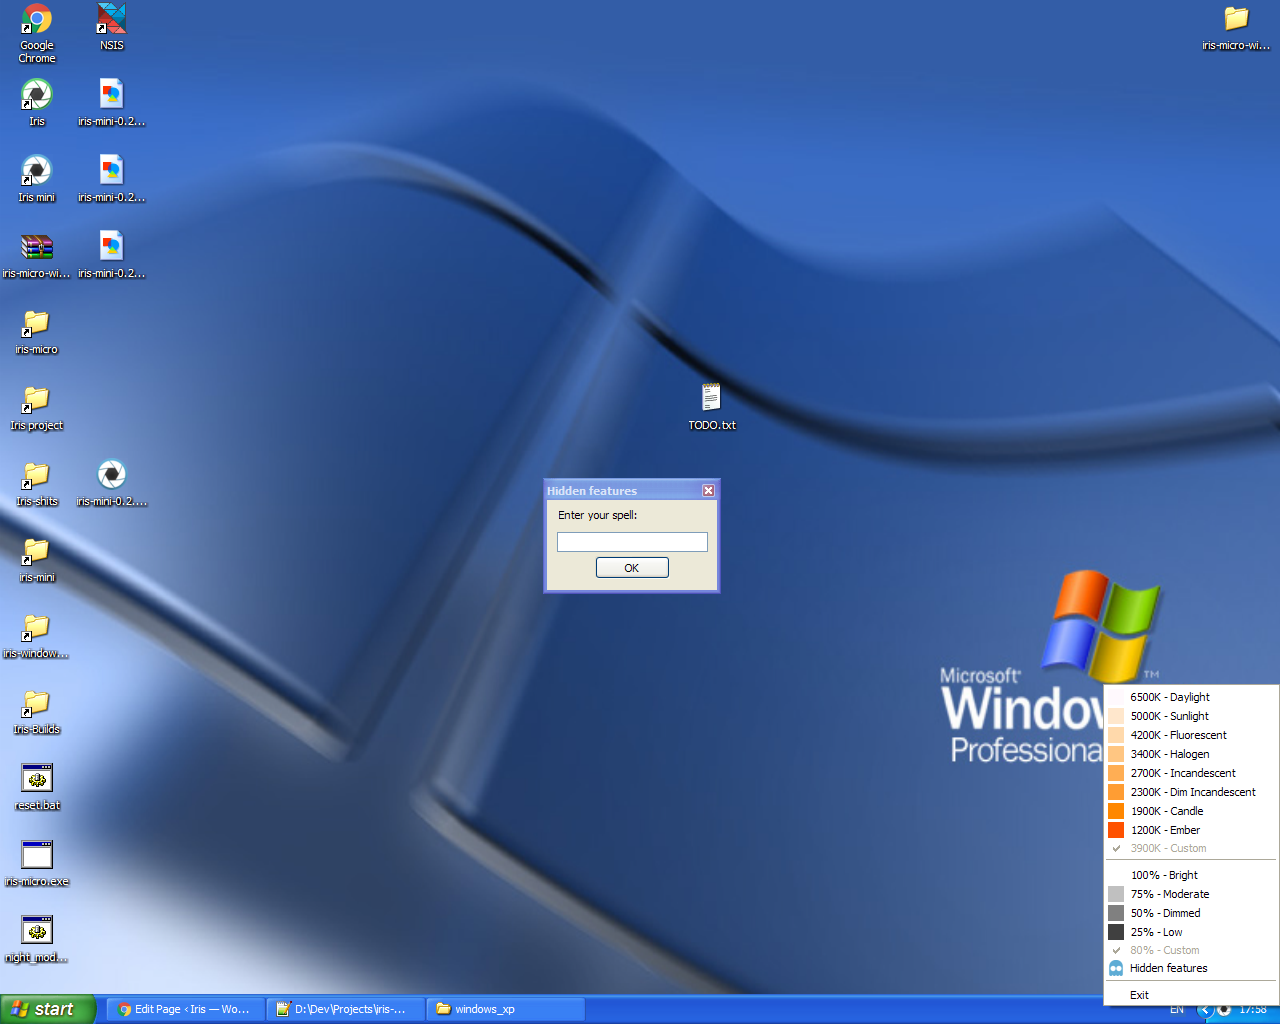Click the EN language indicator

(x=1177, y=1009)
